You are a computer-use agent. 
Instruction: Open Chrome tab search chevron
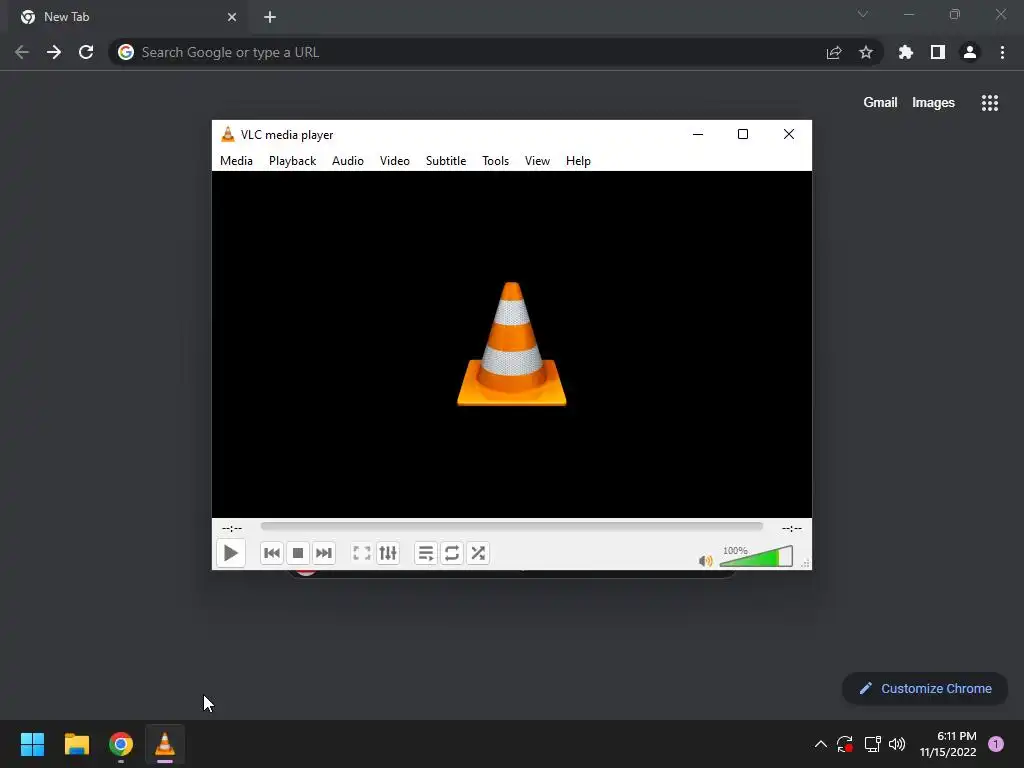[x=863, y=14]
